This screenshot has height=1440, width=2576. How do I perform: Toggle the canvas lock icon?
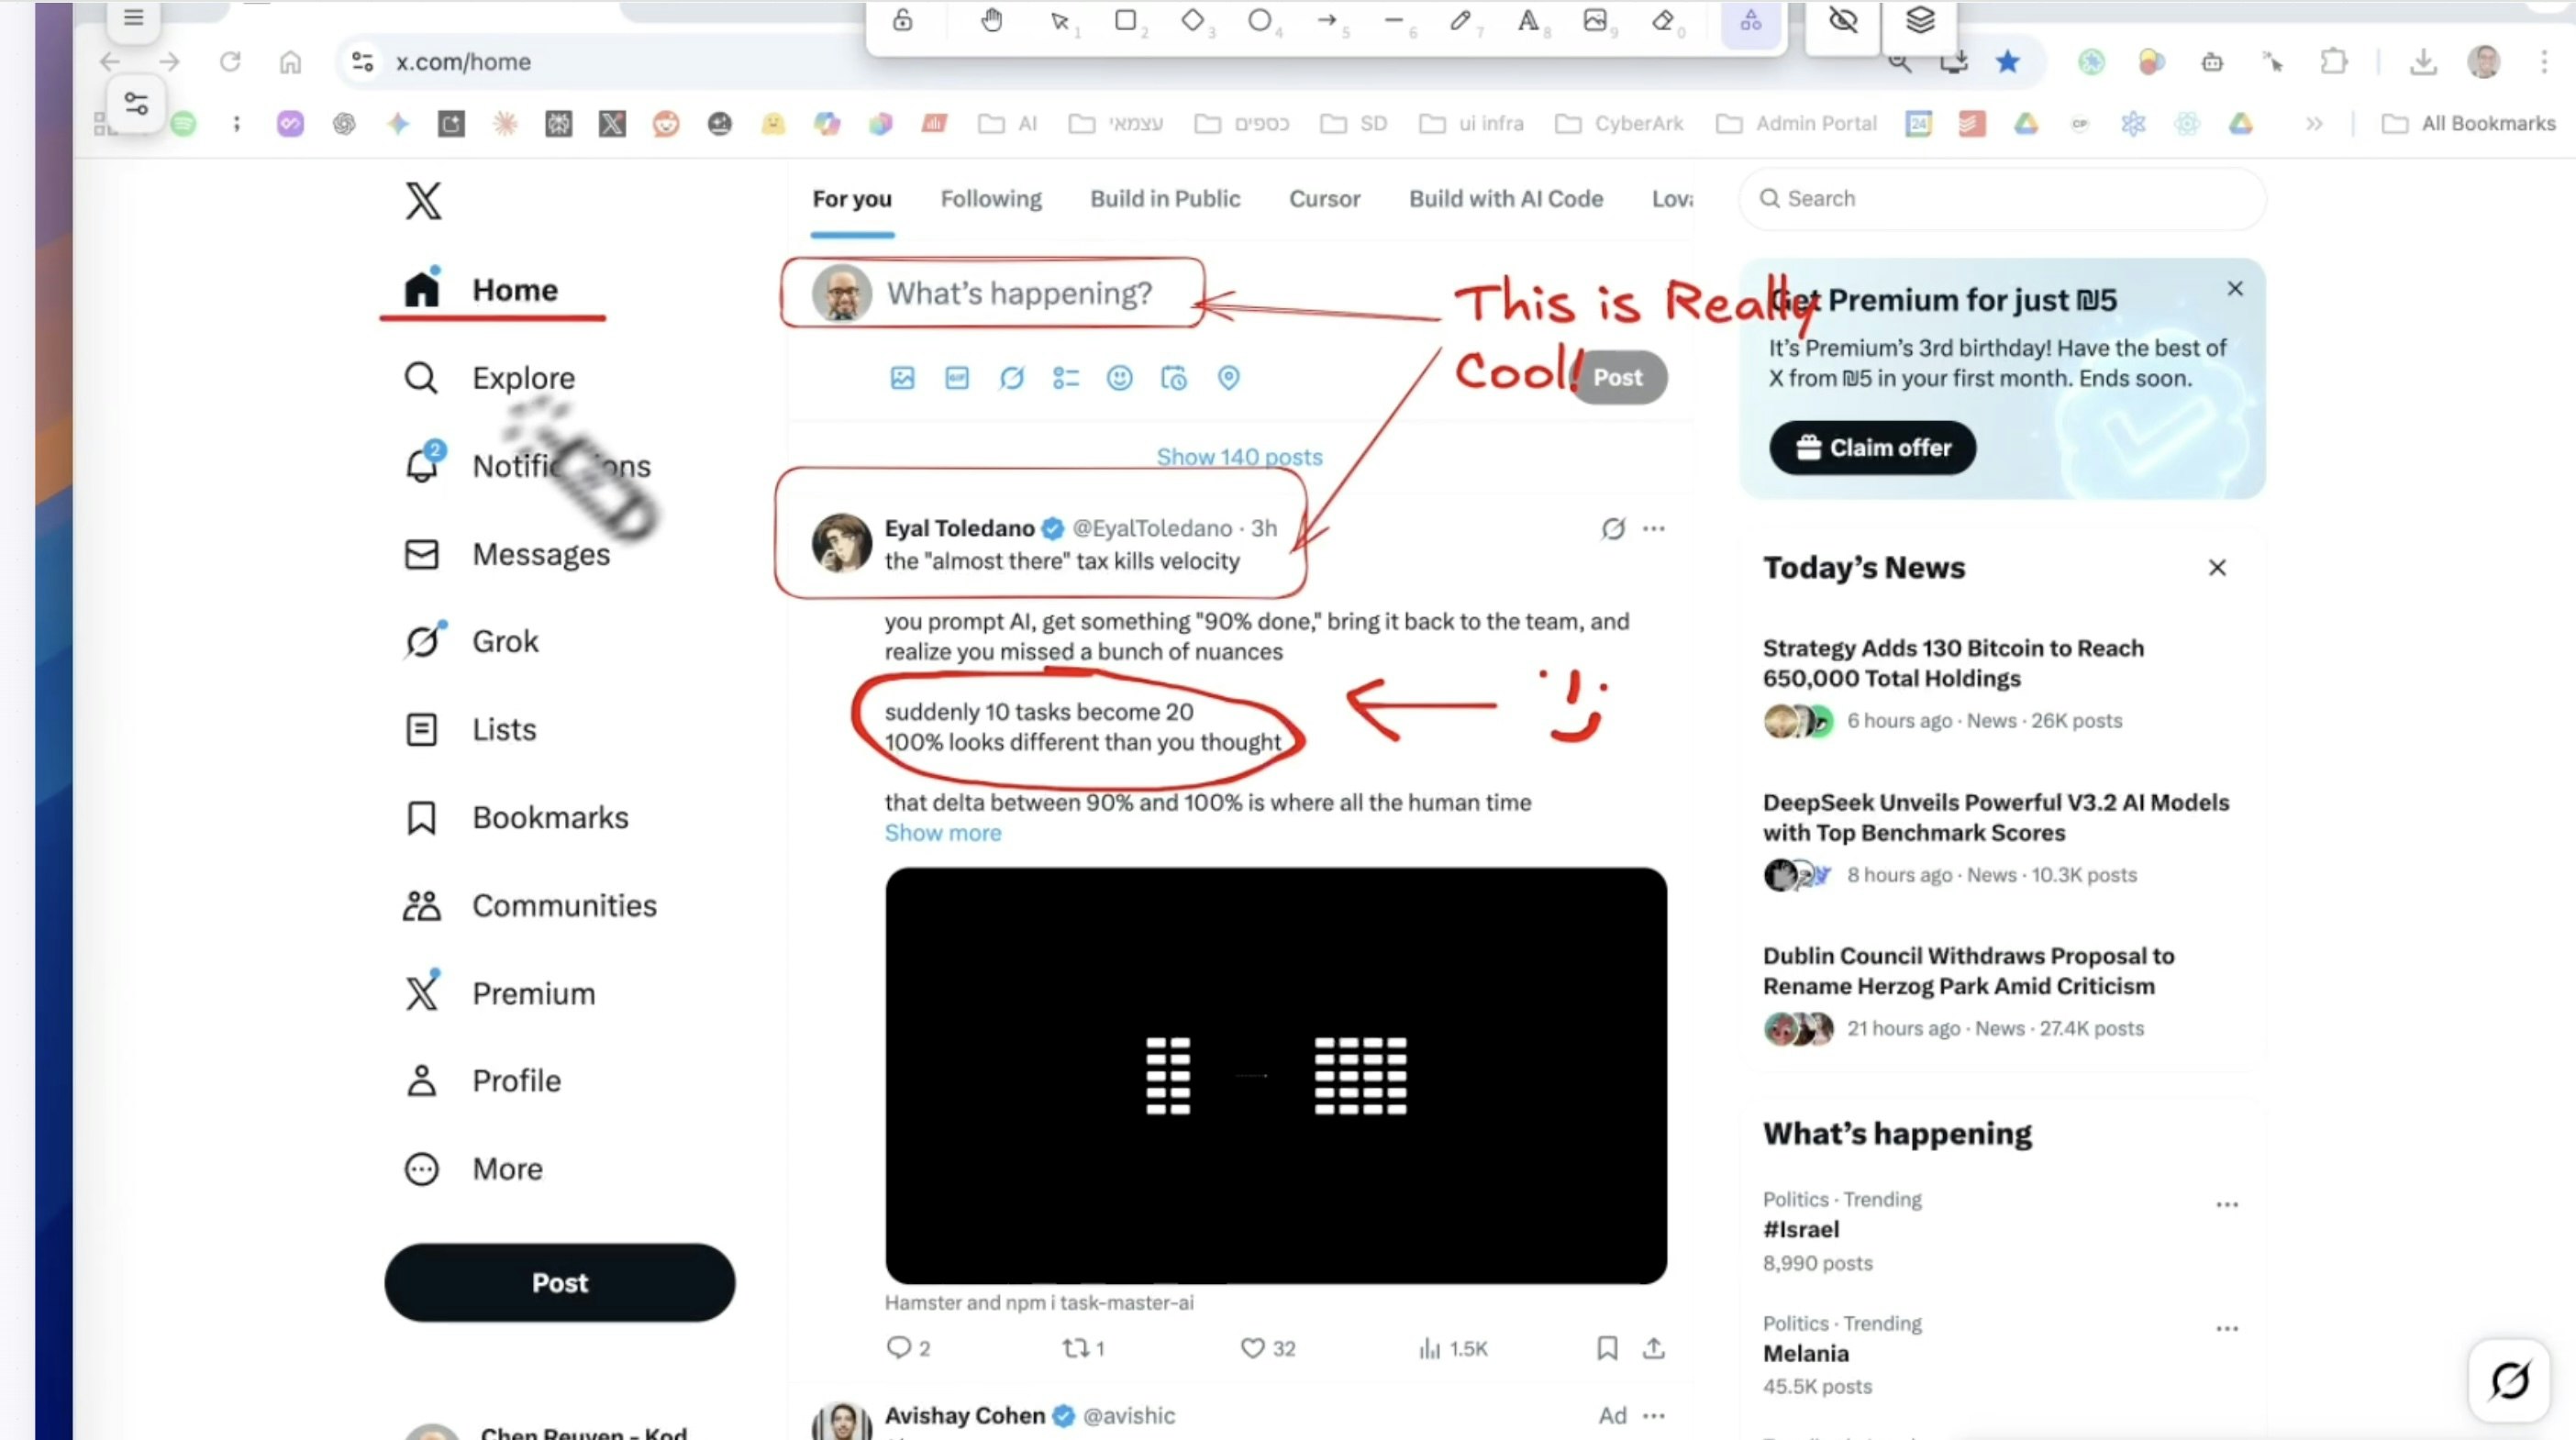[x=902, y=21]
